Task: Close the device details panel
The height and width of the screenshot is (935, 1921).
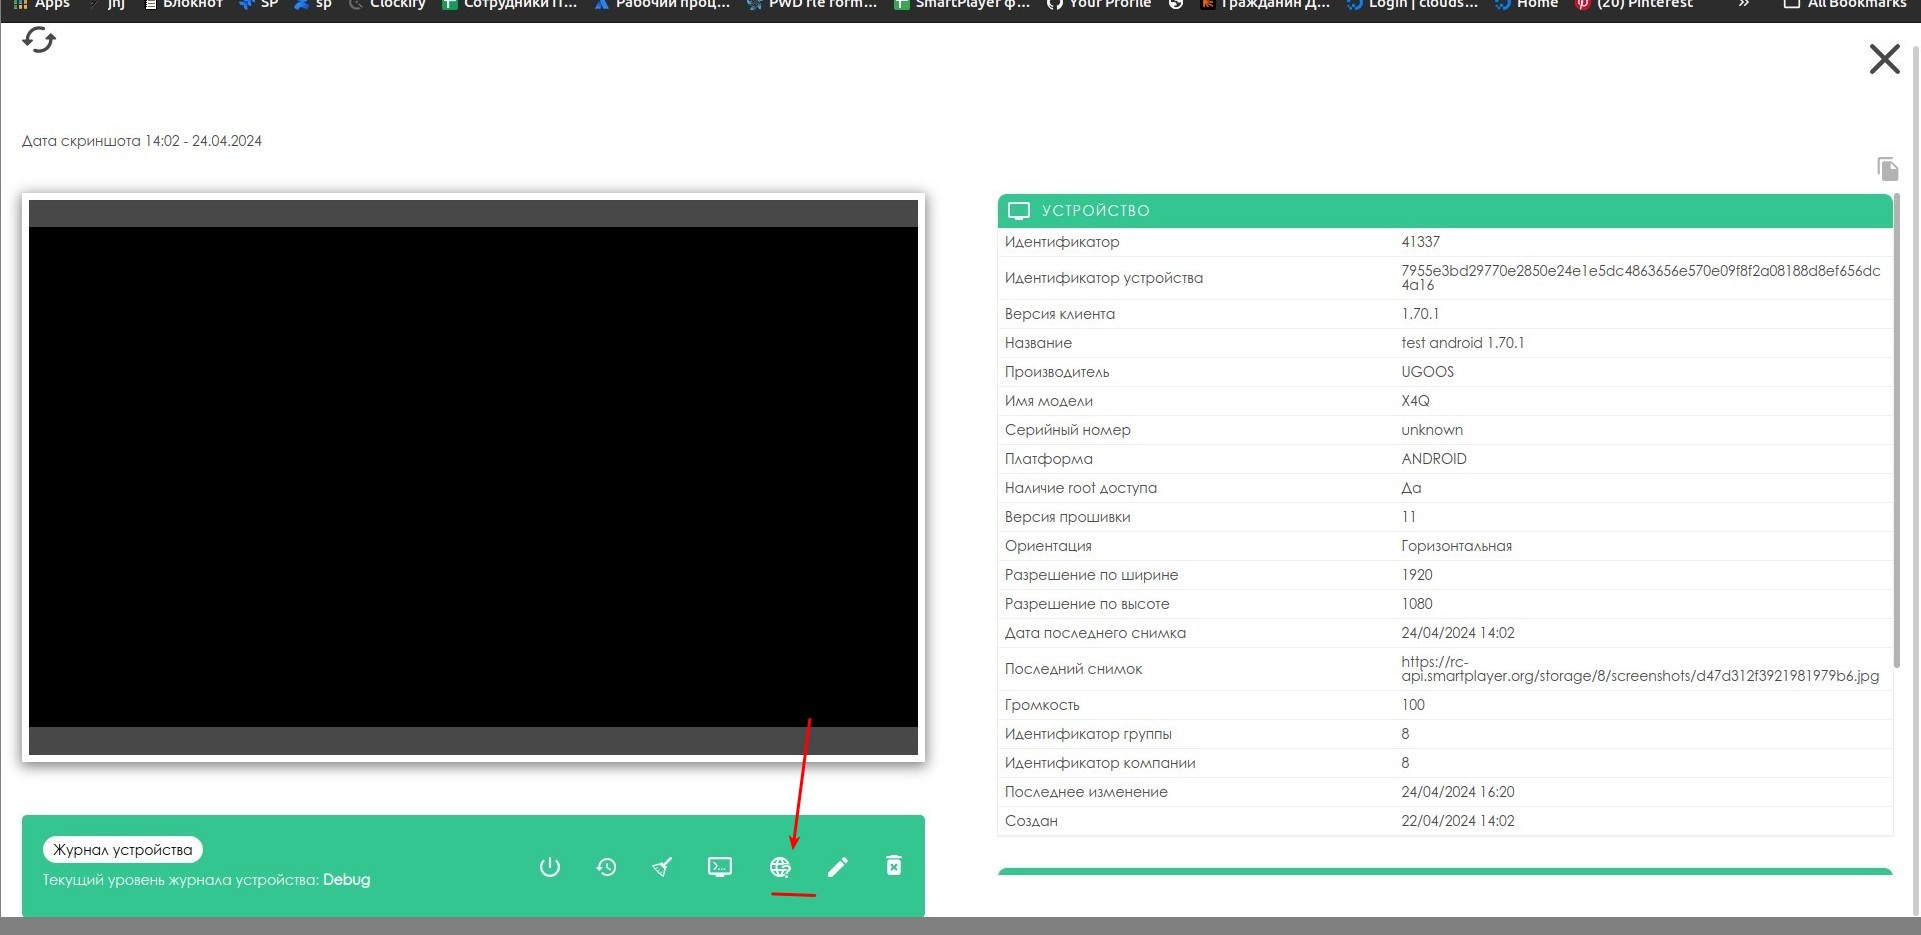Action: [1884, 59]
